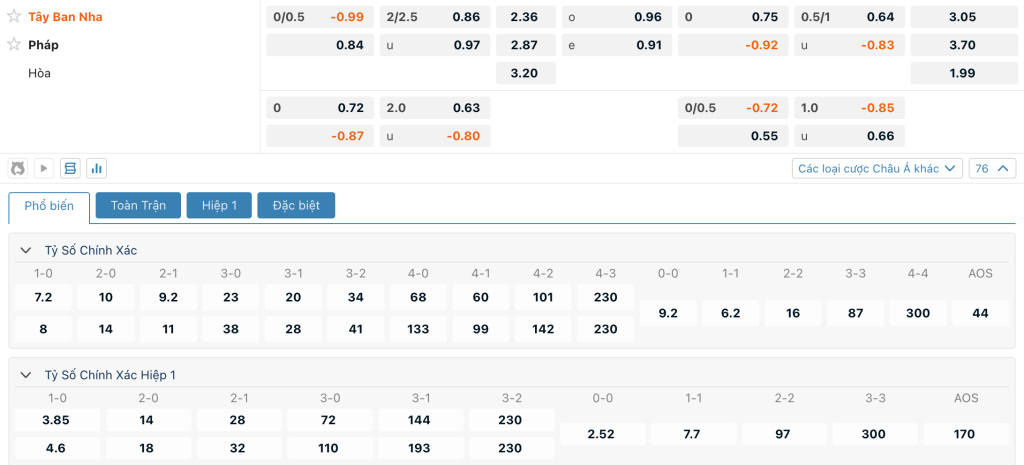Pick under odds -0.80

[435, 136]
